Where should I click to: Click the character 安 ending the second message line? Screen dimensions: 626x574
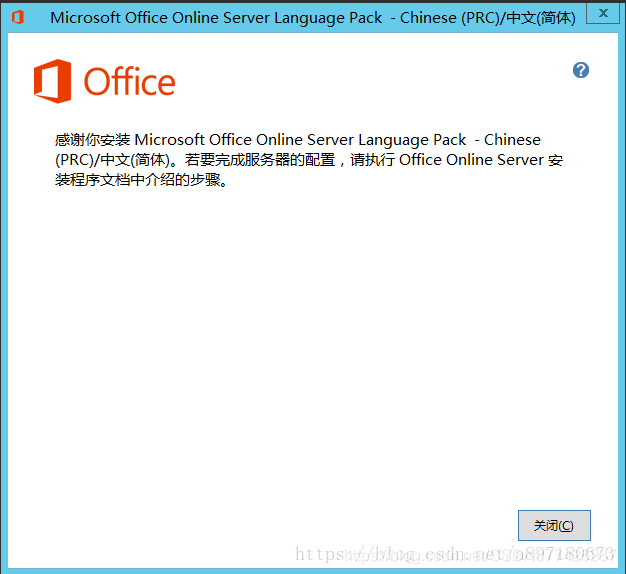pos(555,160)
